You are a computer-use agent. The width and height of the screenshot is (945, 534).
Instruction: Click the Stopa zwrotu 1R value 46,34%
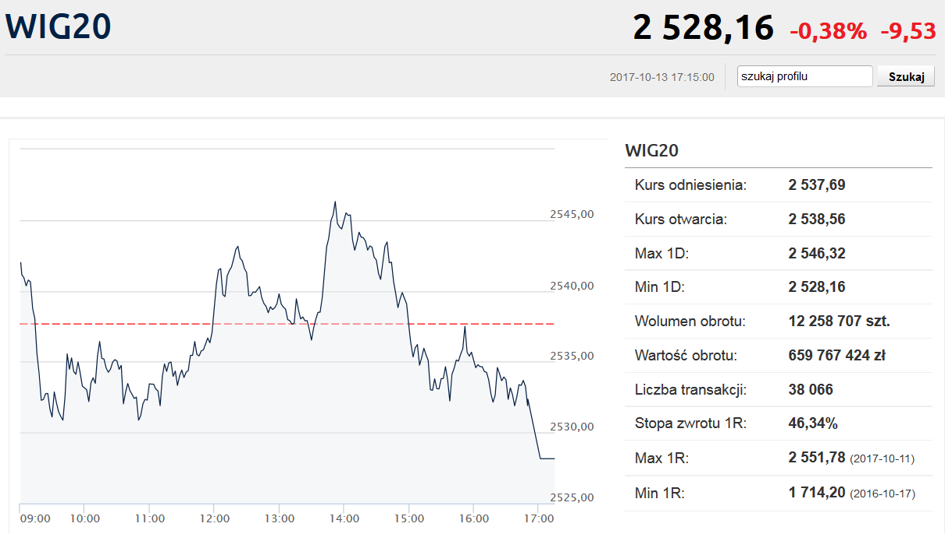(813, 423)
